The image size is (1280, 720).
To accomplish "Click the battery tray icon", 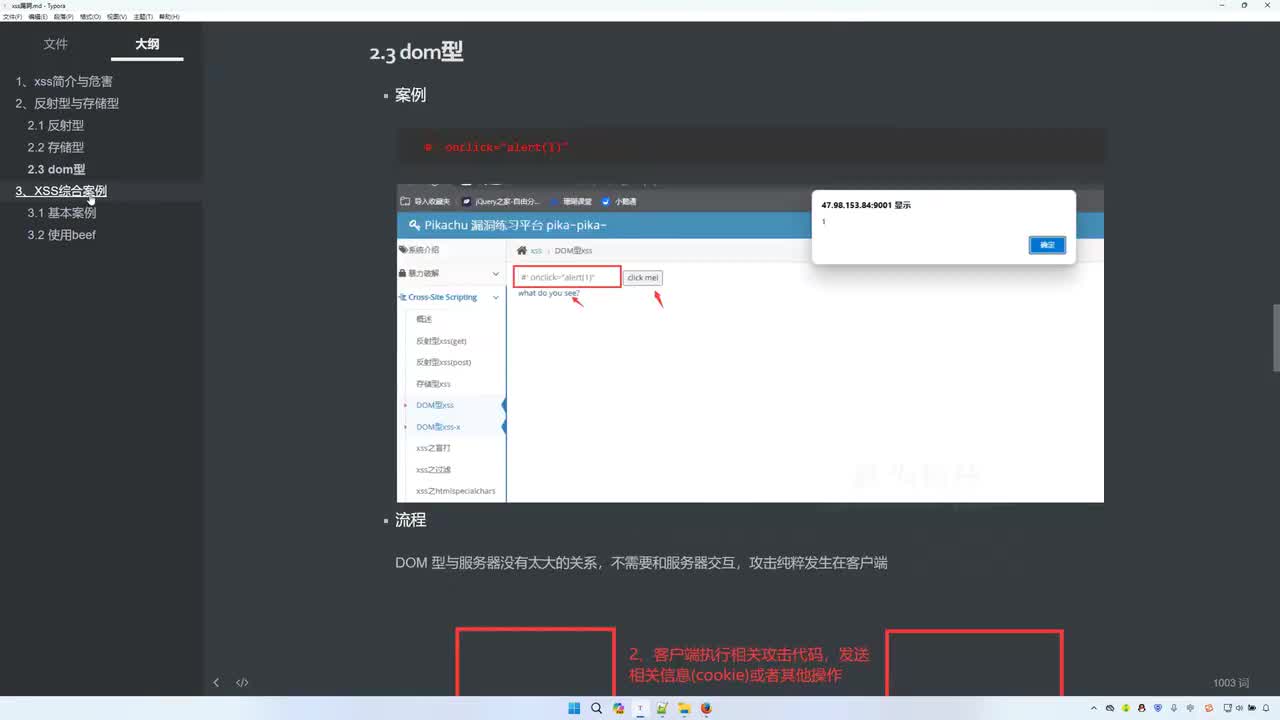I will coord(1252,708).
